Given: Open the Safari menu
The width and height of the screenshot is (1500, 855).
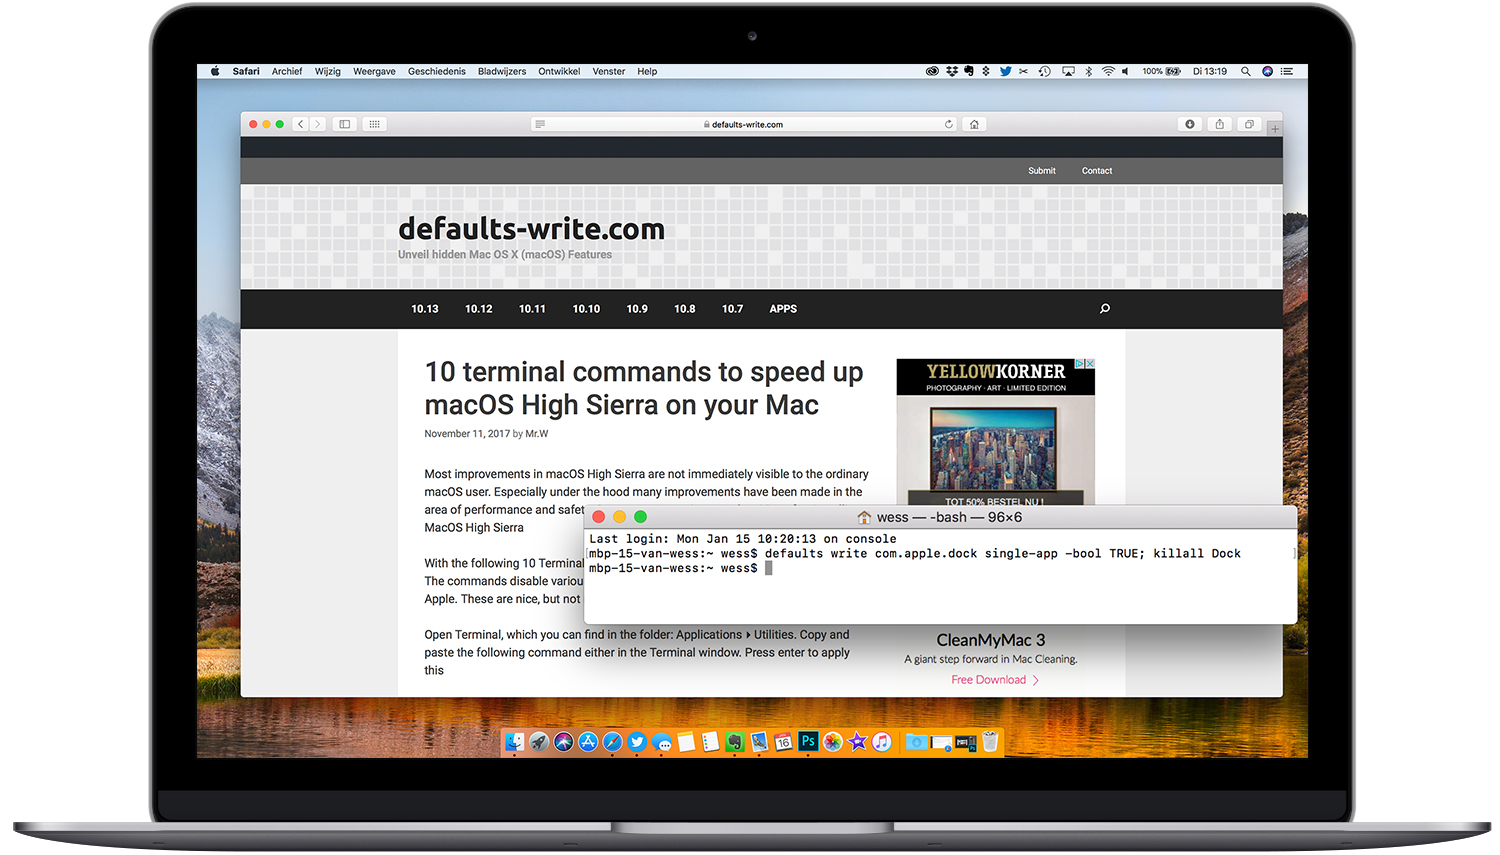Looking at the screenshot, I should [246, 72].
